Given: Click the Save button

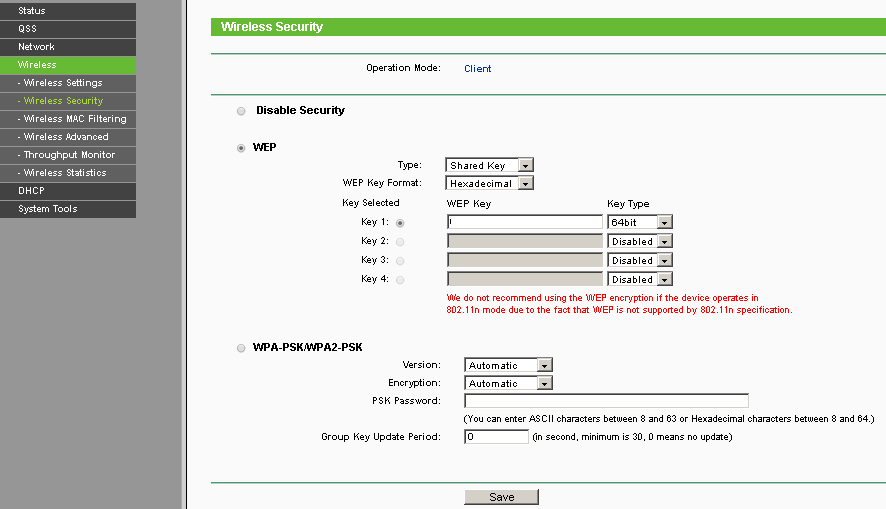Looking at the screenshot, I should [501, 497].
